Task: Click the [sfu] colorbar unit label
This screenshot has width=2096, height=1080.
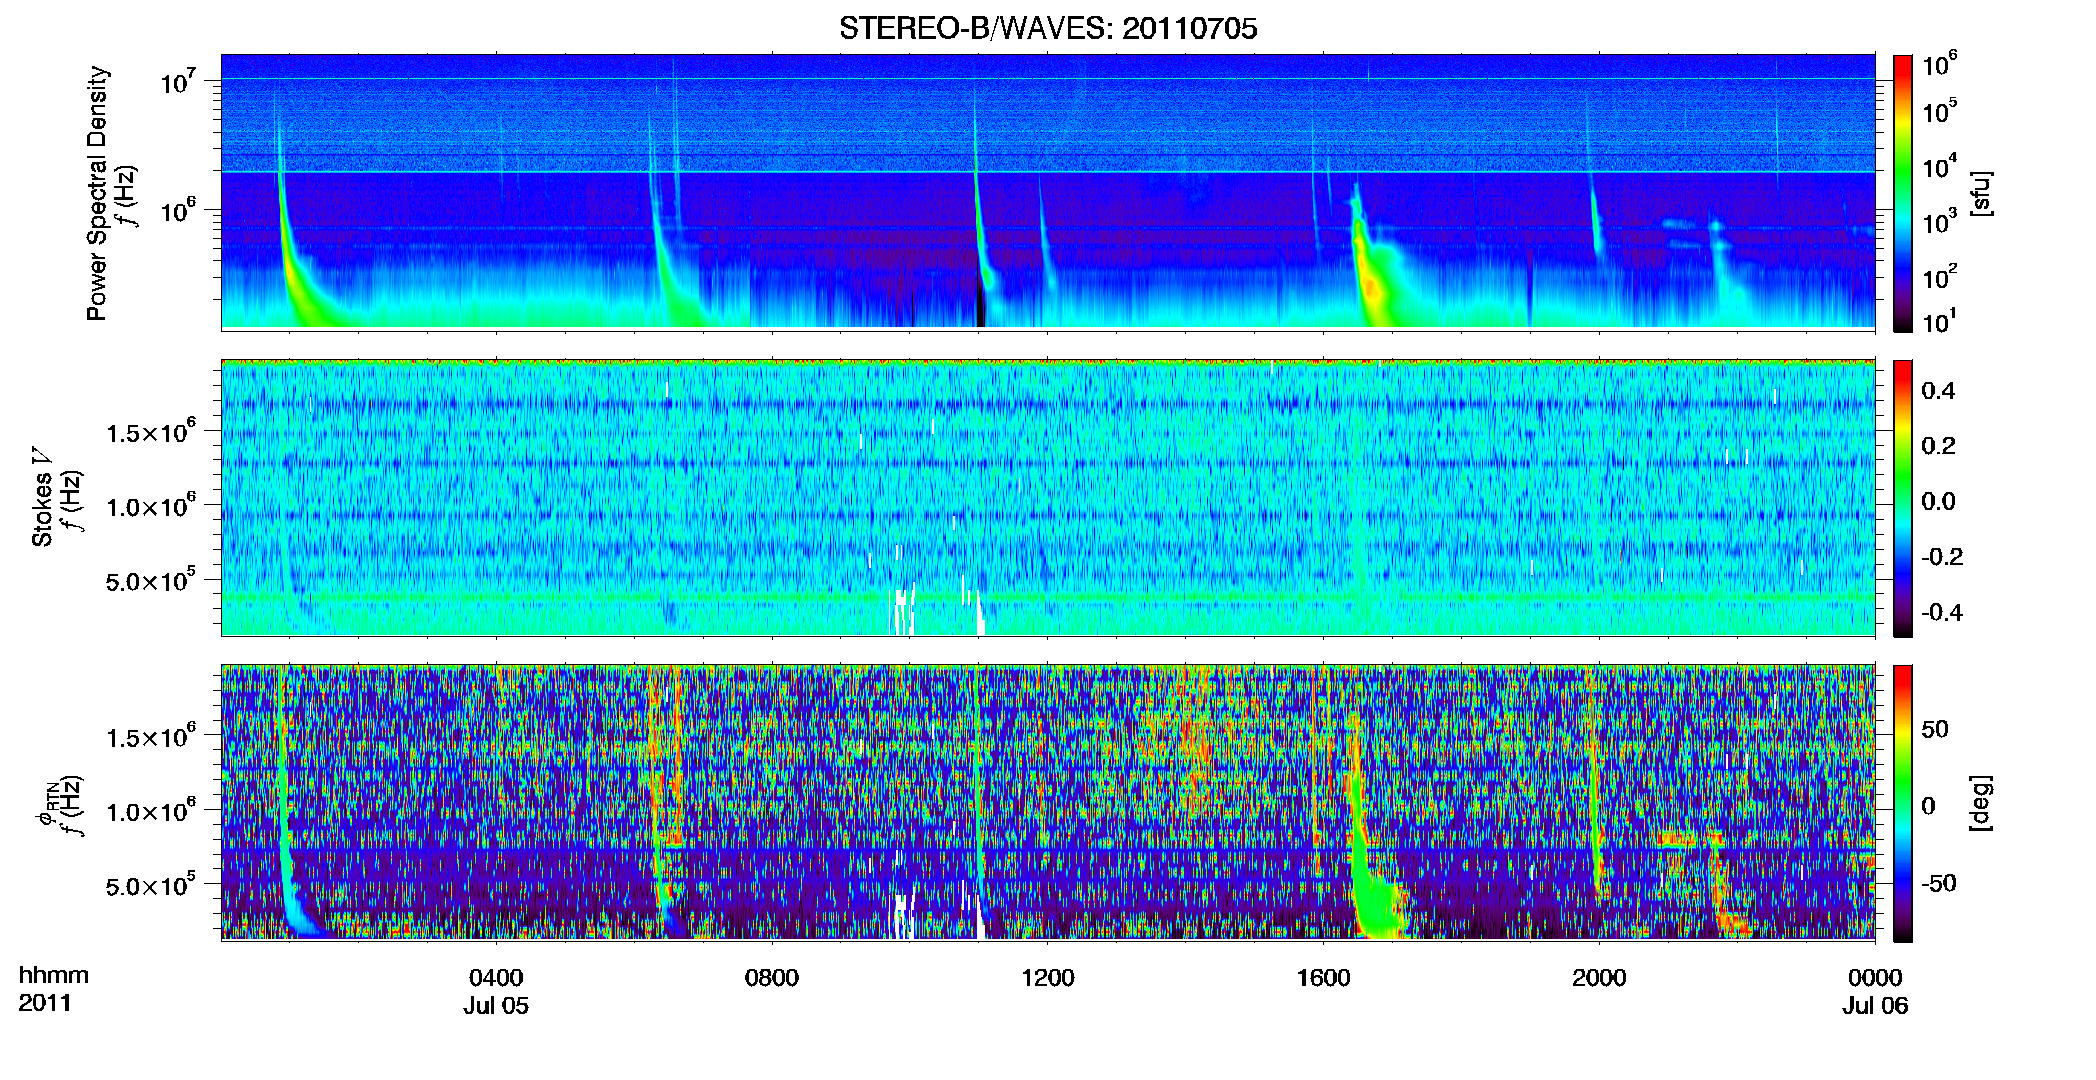Action: point(1981,193)
